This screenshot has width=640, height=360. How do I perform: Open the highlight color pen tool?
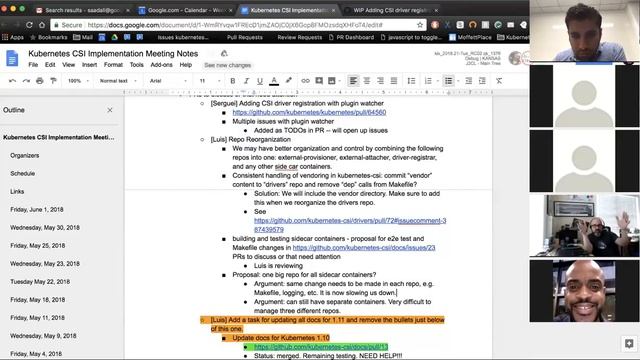289,80
